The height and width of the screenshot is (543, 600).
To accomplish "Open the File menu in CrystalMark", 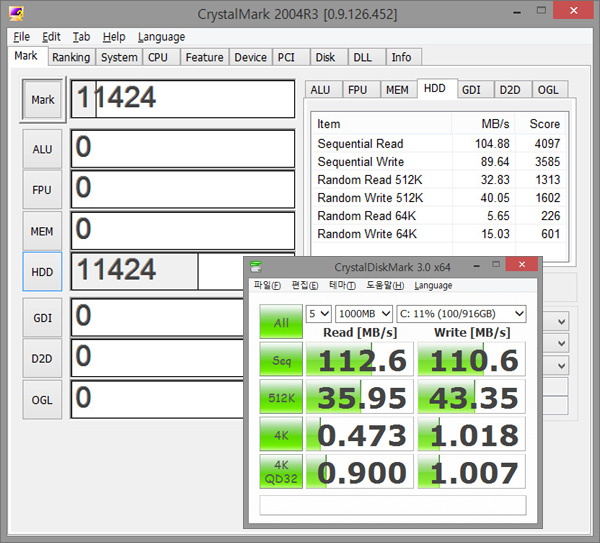I will coord(21,37).
